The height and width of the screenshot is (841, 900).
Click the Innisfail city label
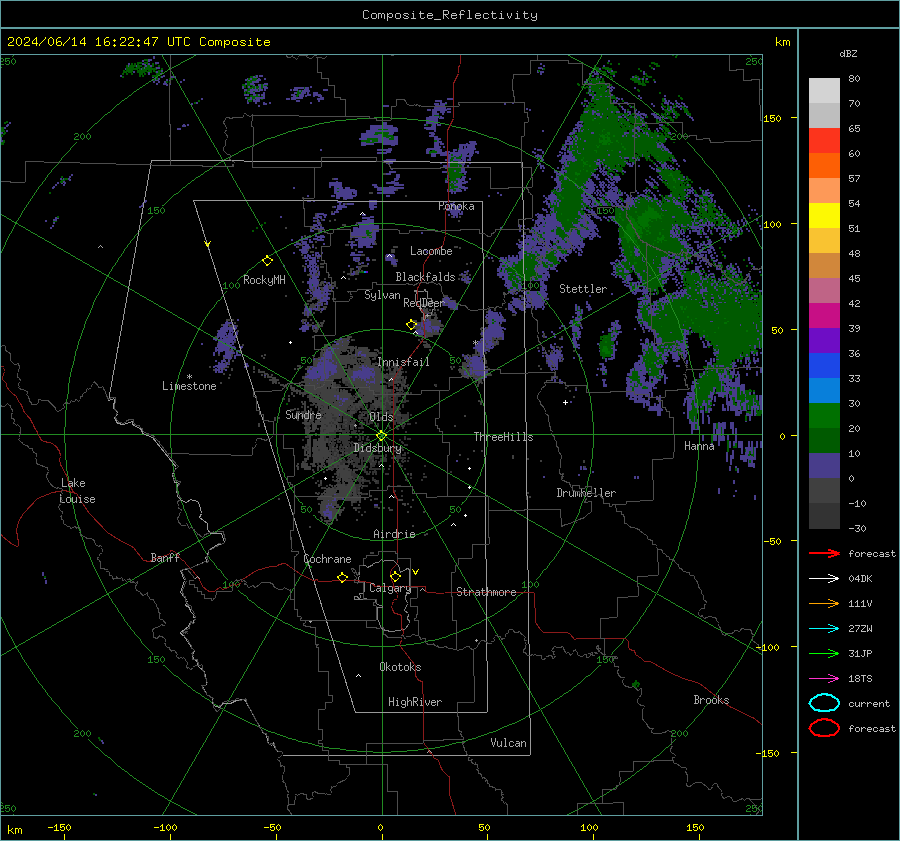pos(403,362)
